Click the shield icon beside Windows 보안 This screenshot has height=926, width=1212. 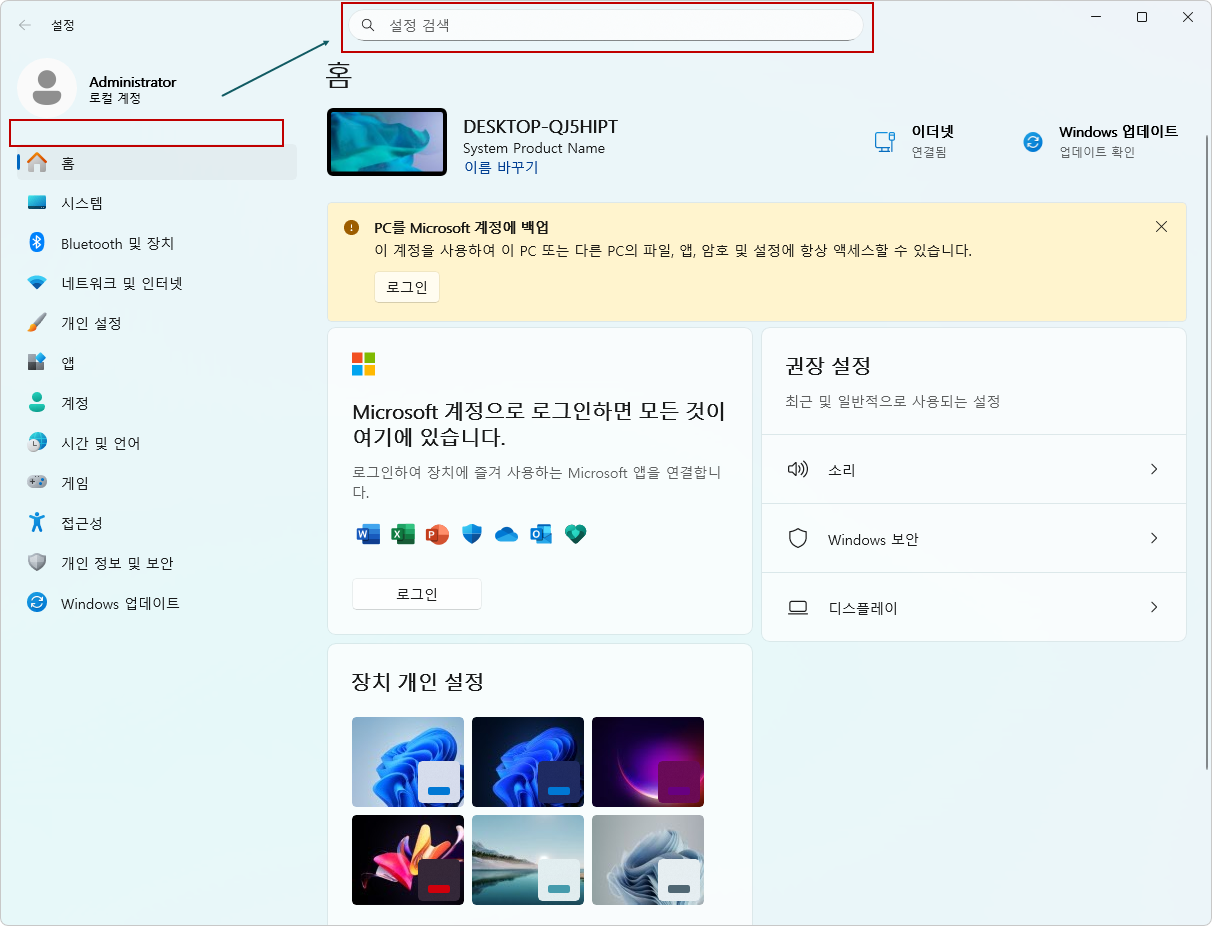coord(797,539)
